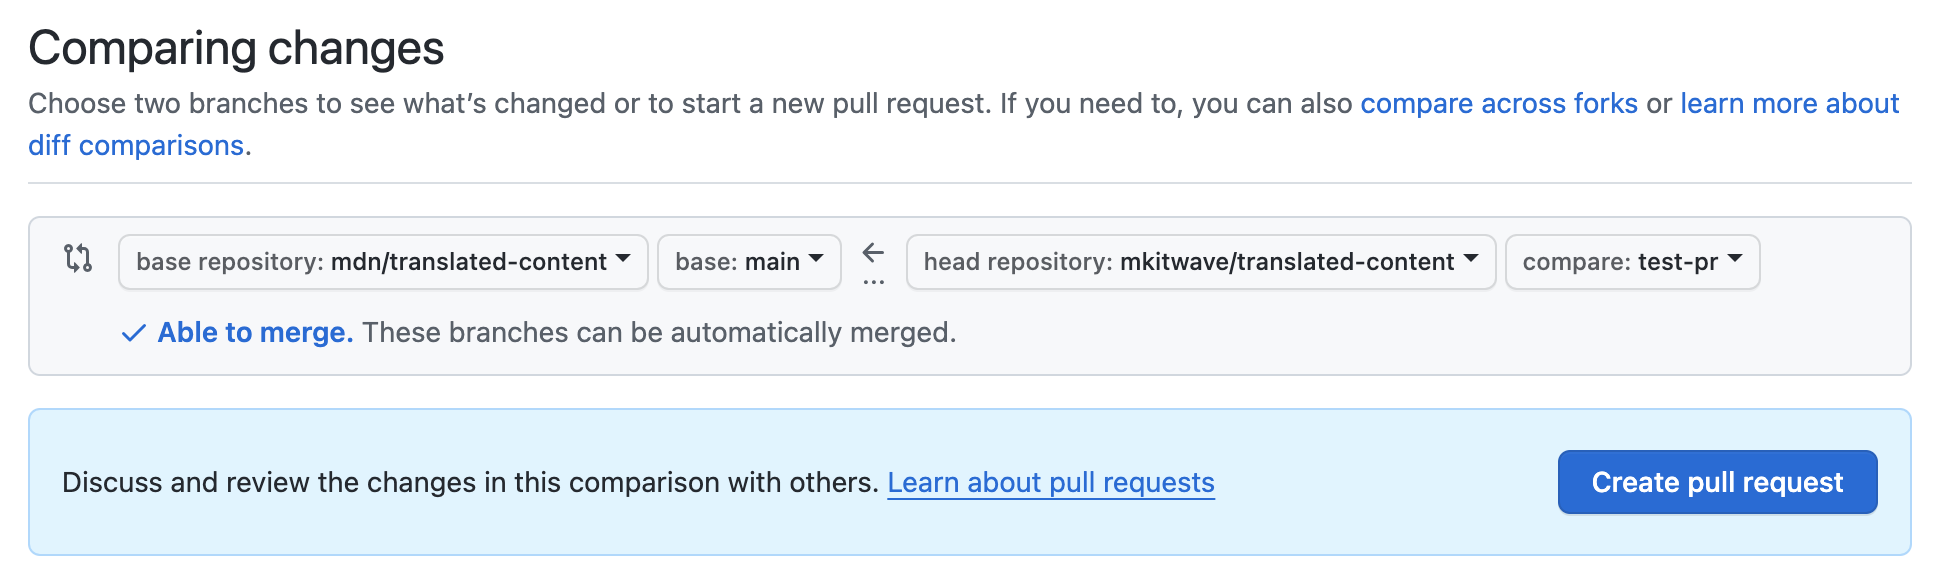Open head repository mkitwave/translated-content dropdown
The width and height of the screenshot is (1940, 582).
pos(1189,262)
